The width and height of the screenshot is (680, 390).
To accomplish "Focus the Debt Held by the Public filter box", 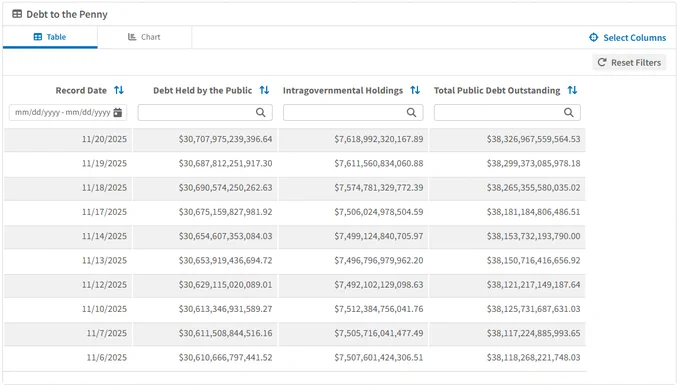I will point(205,113).
